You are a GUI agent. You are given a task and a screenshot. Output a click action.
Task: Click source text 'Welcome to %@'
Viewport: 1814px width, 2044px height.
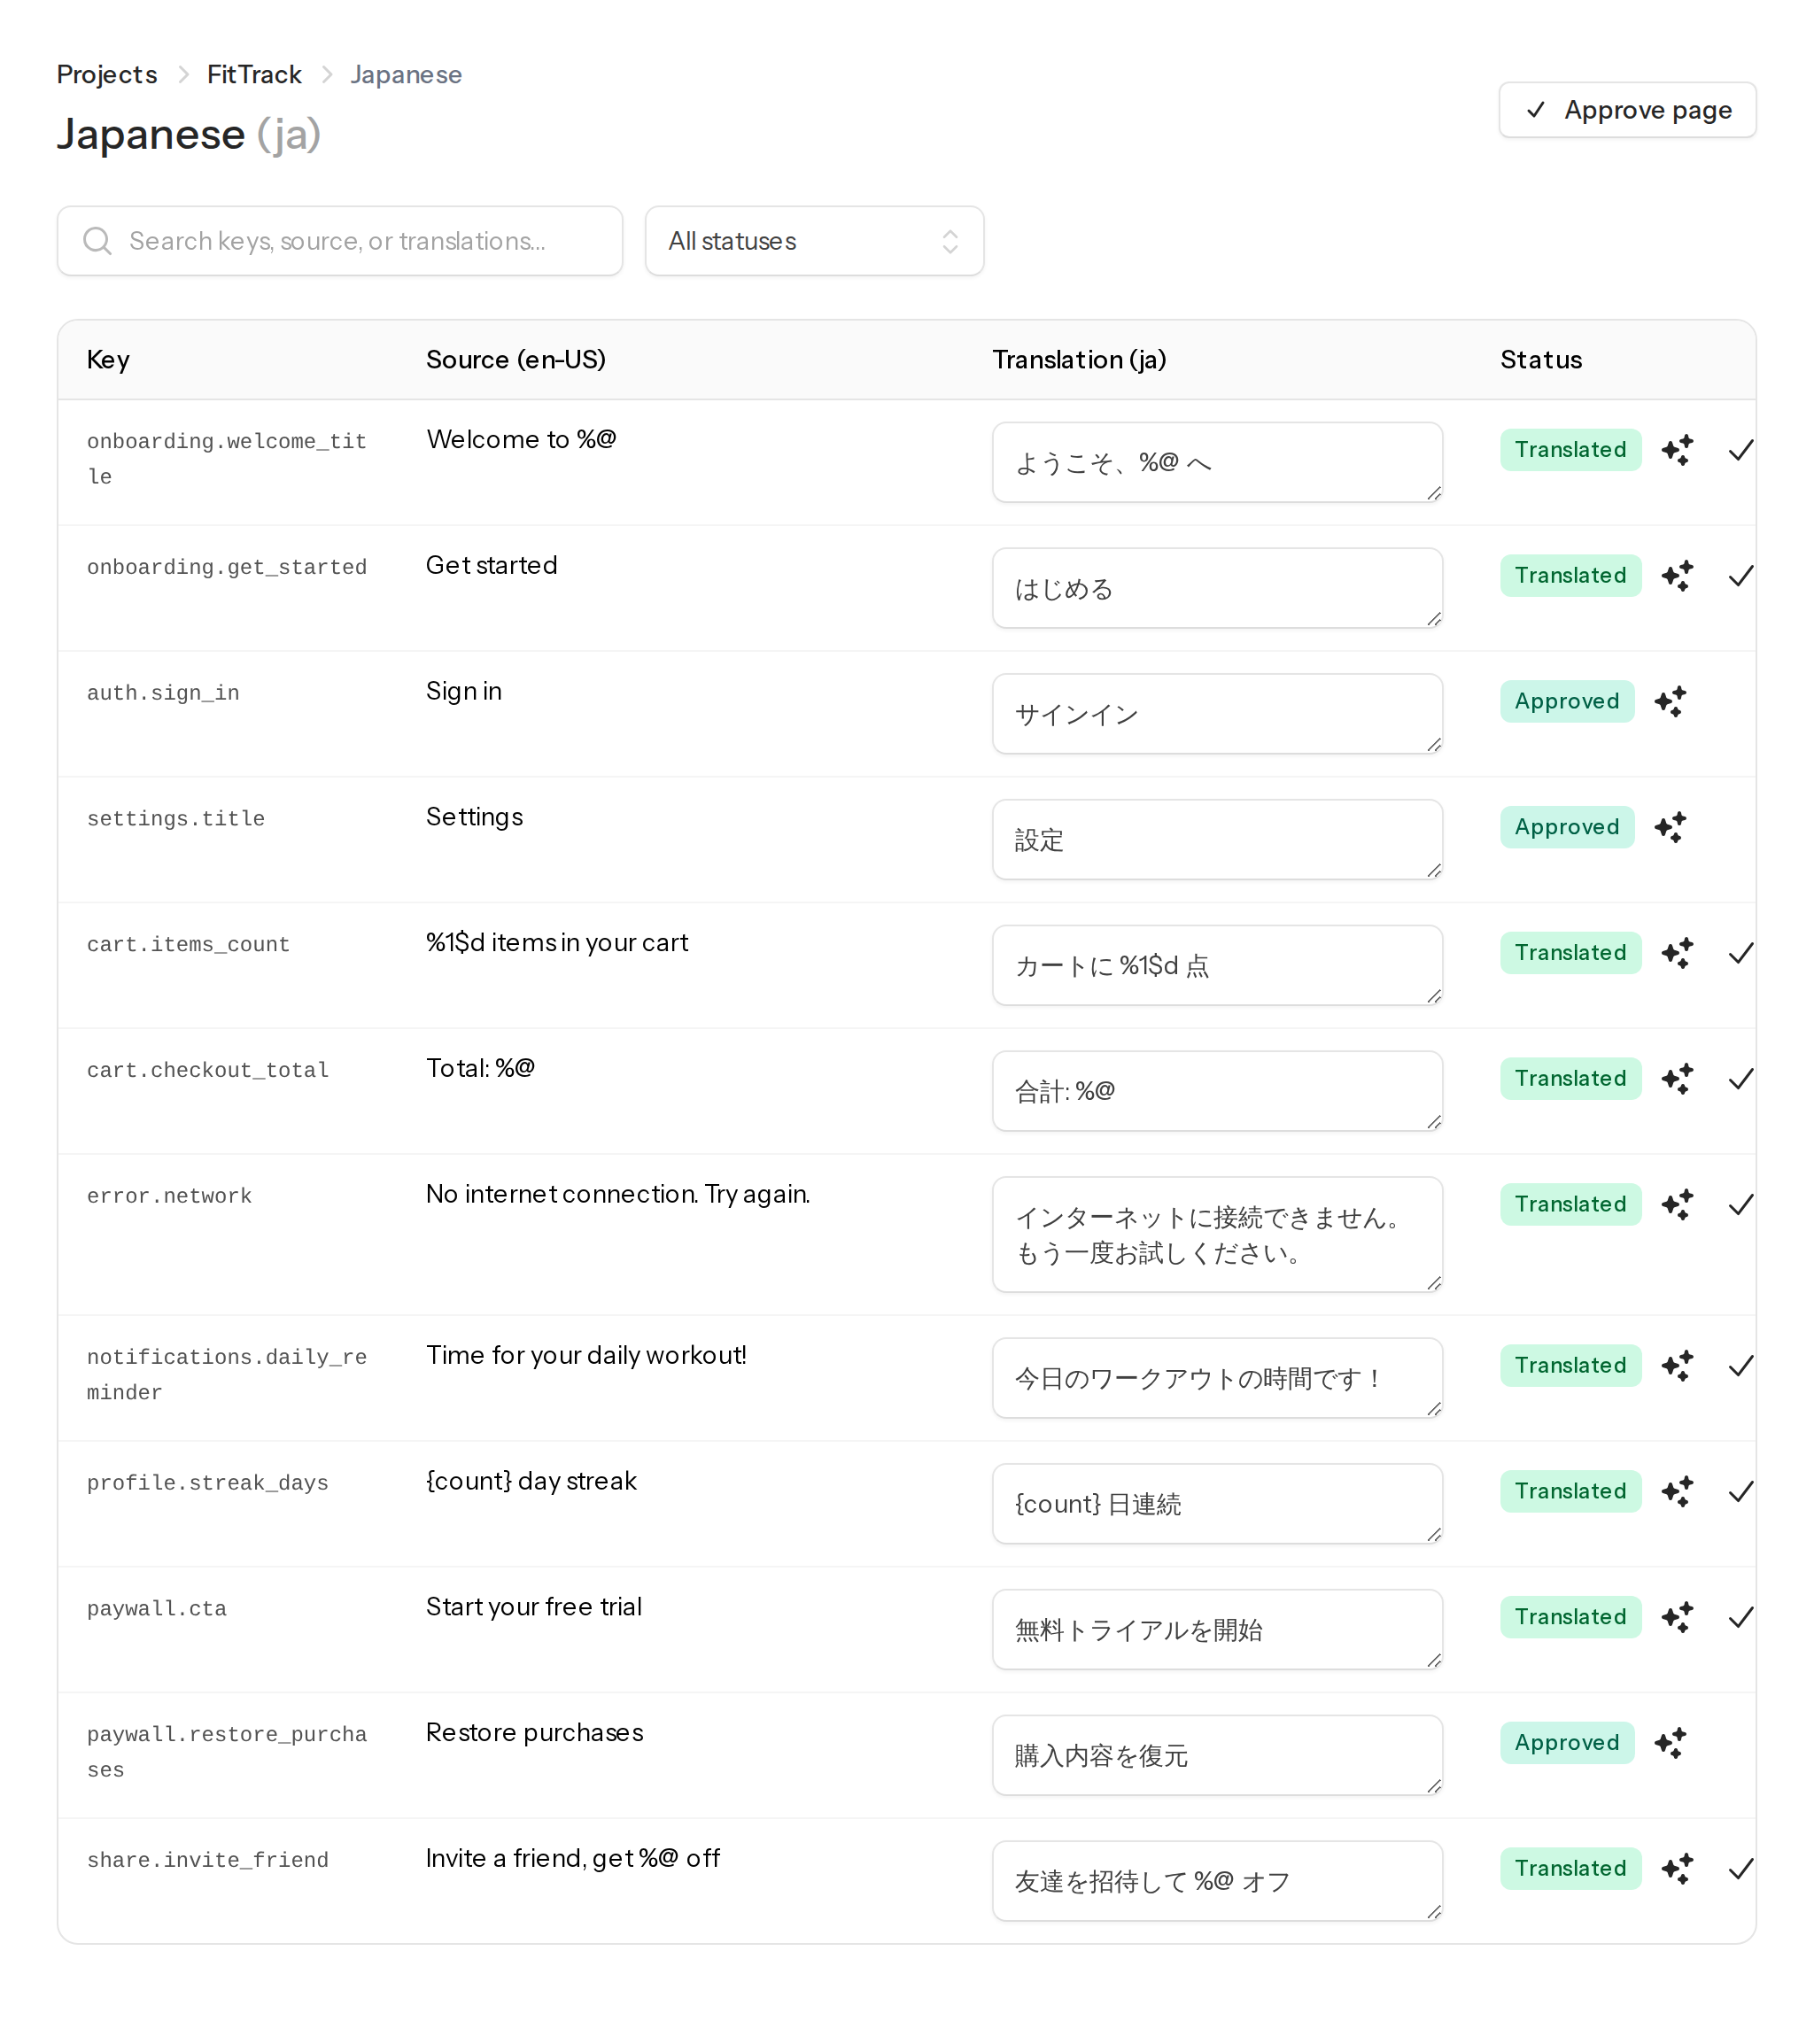click(x=521, y=439)
